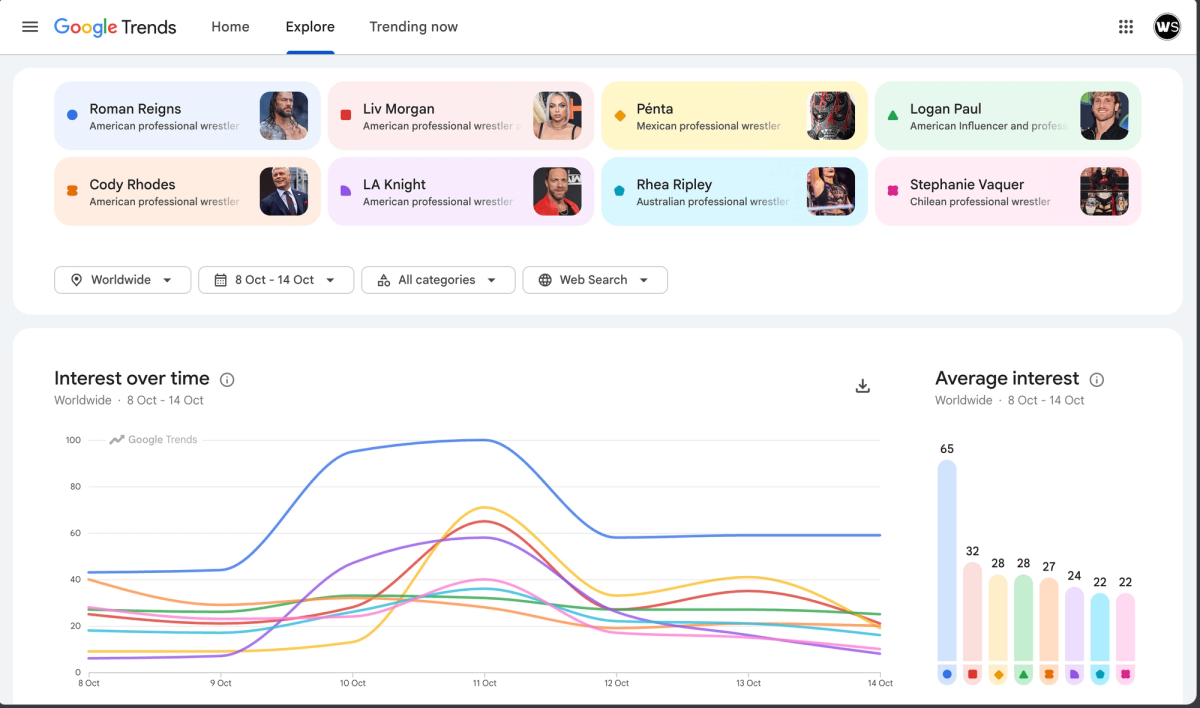Viewport: 1200px width, 708px height.
Task: Click the orange average bar labeled 27
Action: 1049,619
